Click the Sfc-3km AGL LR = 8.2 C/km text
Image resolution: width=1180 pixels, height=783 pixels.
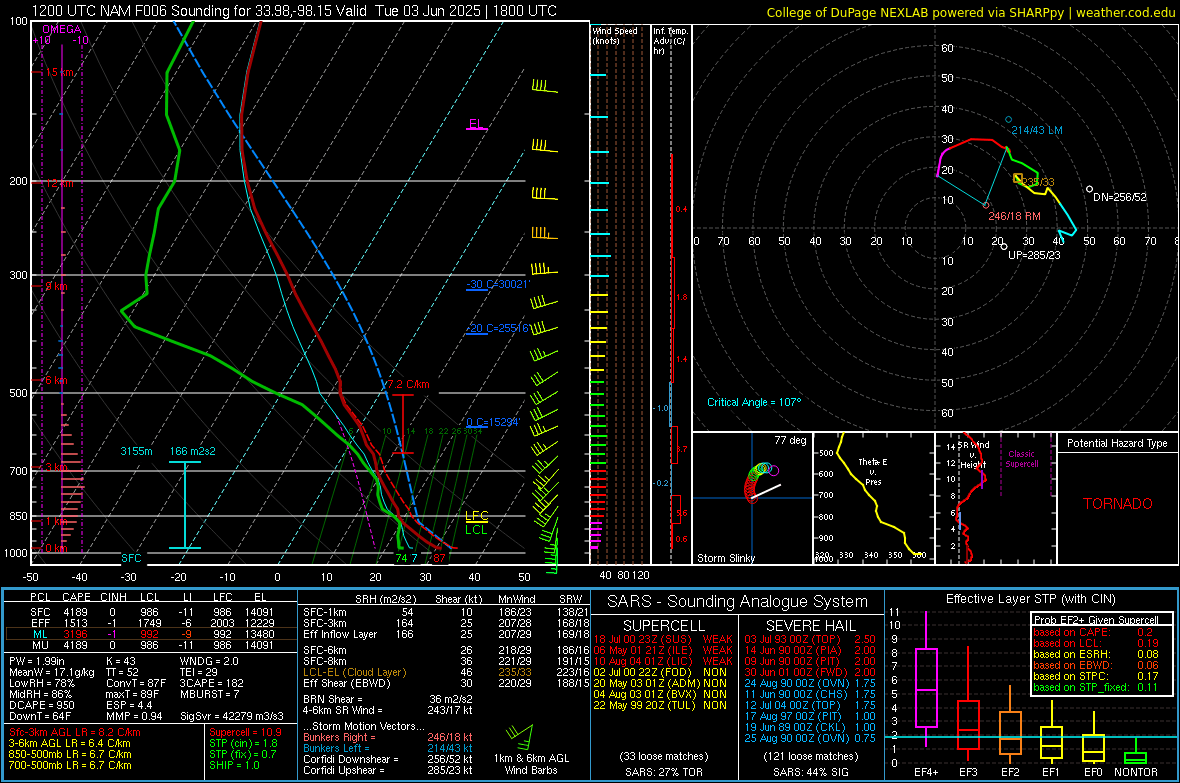(75, 732)
